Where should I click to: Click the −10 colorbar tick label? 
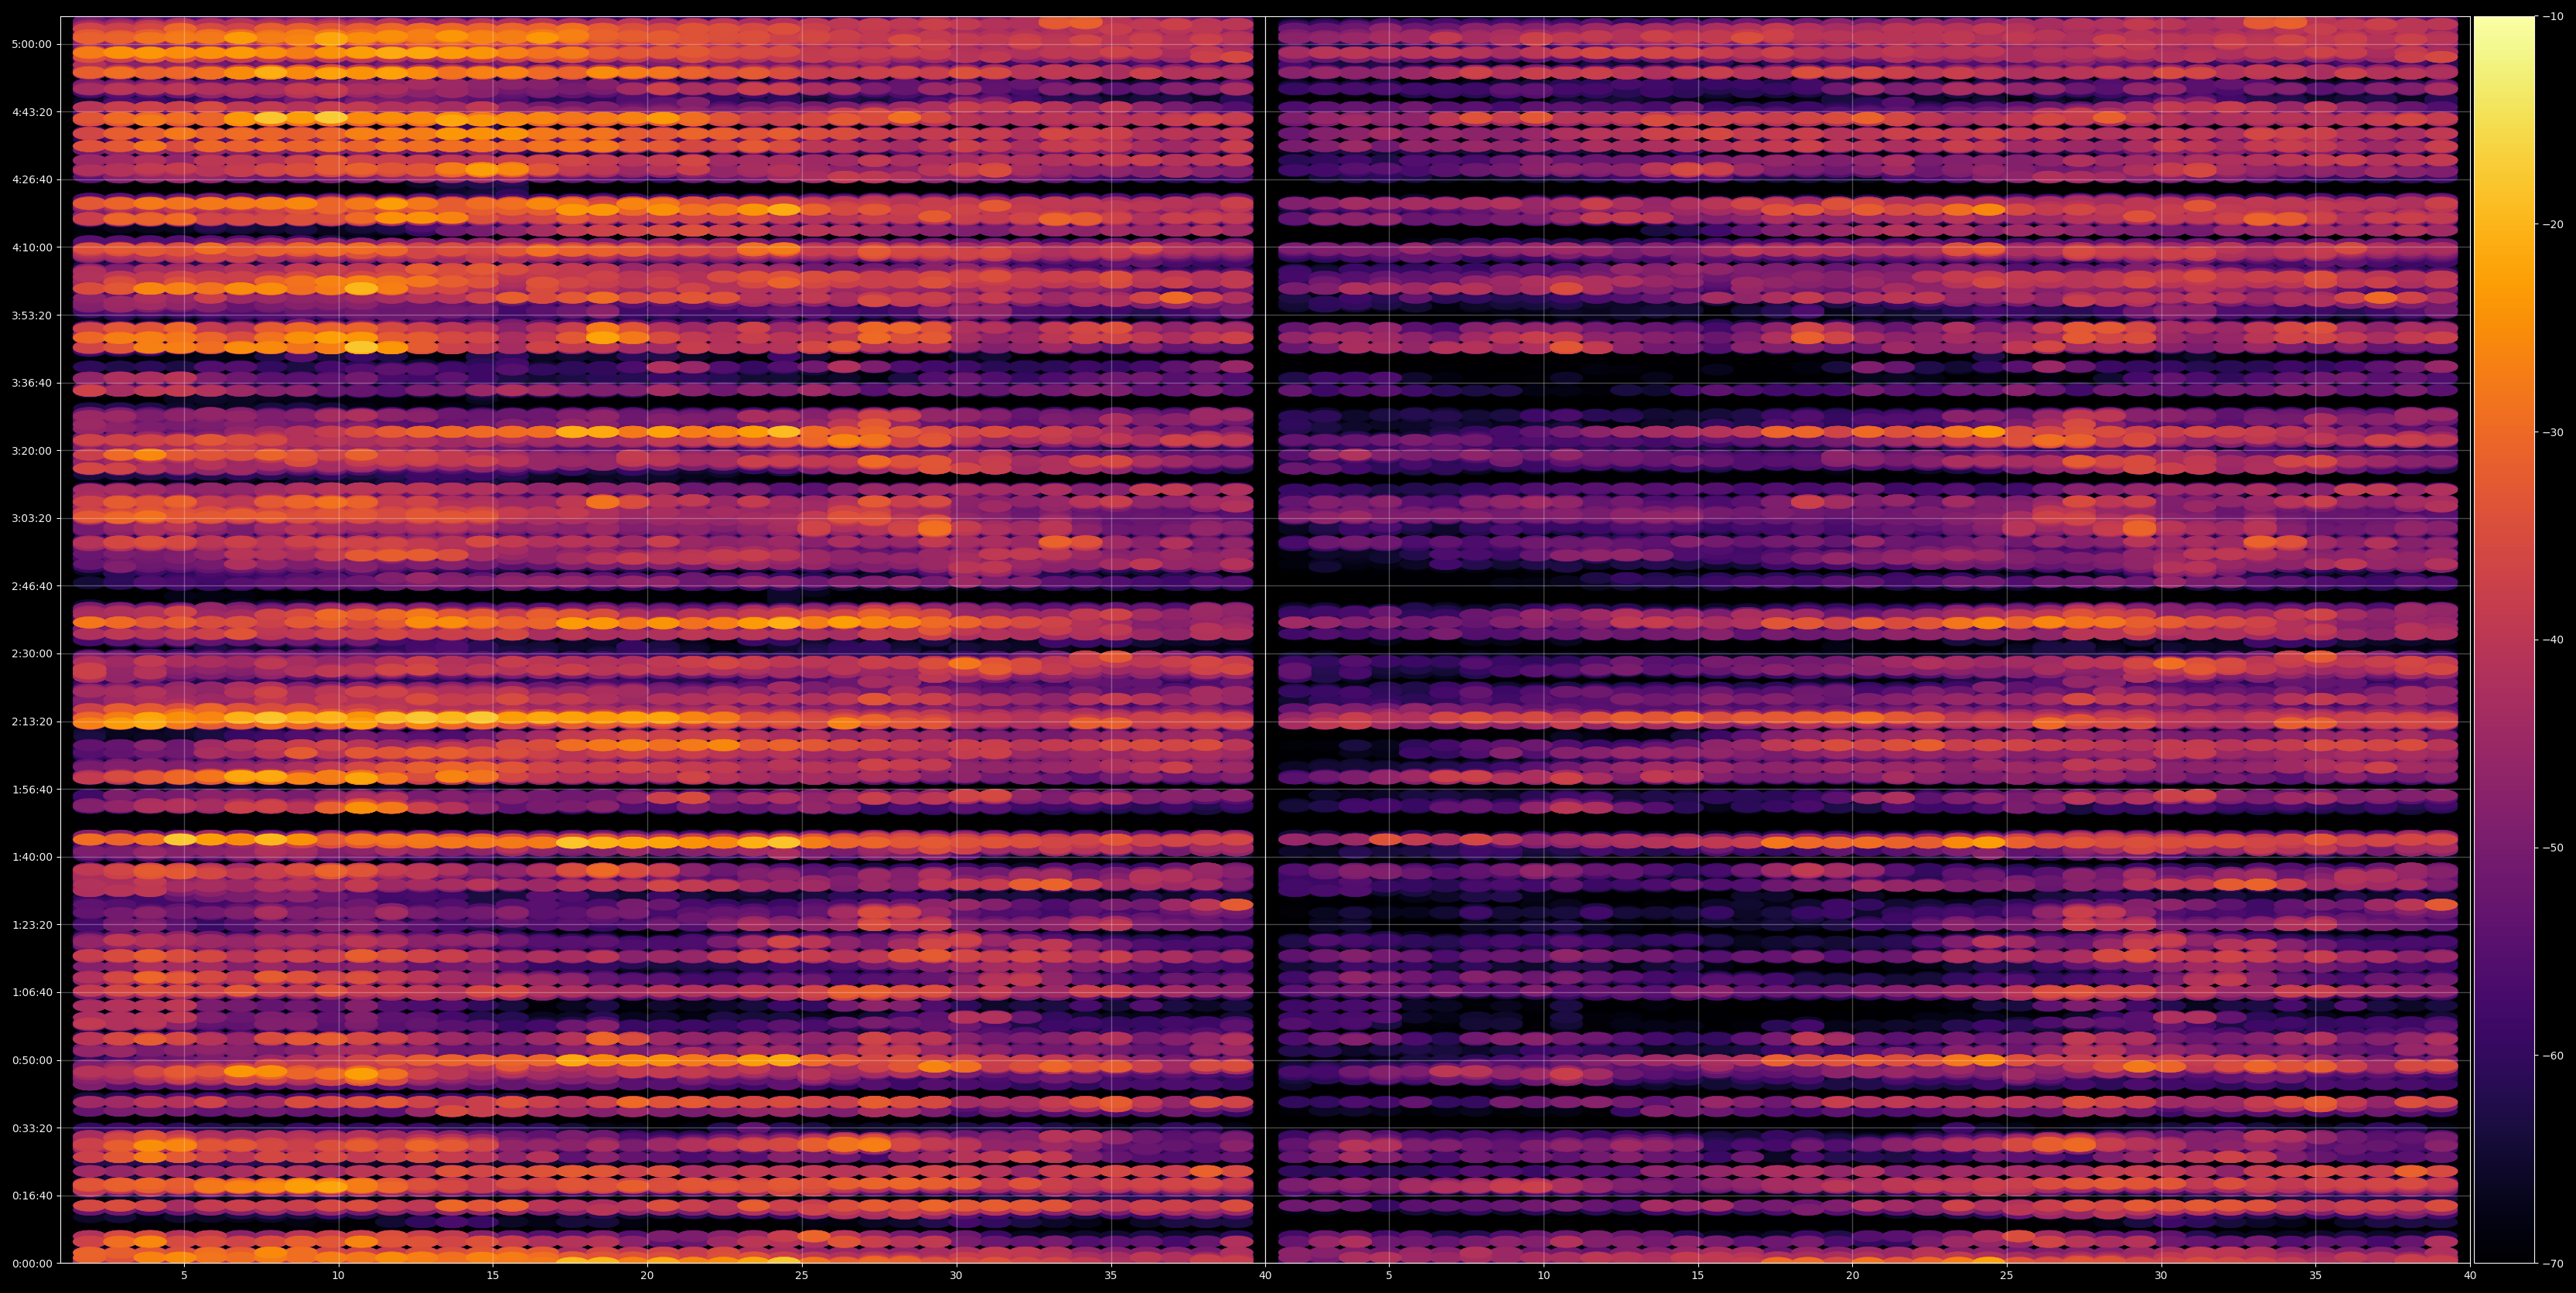(2553, 17)
